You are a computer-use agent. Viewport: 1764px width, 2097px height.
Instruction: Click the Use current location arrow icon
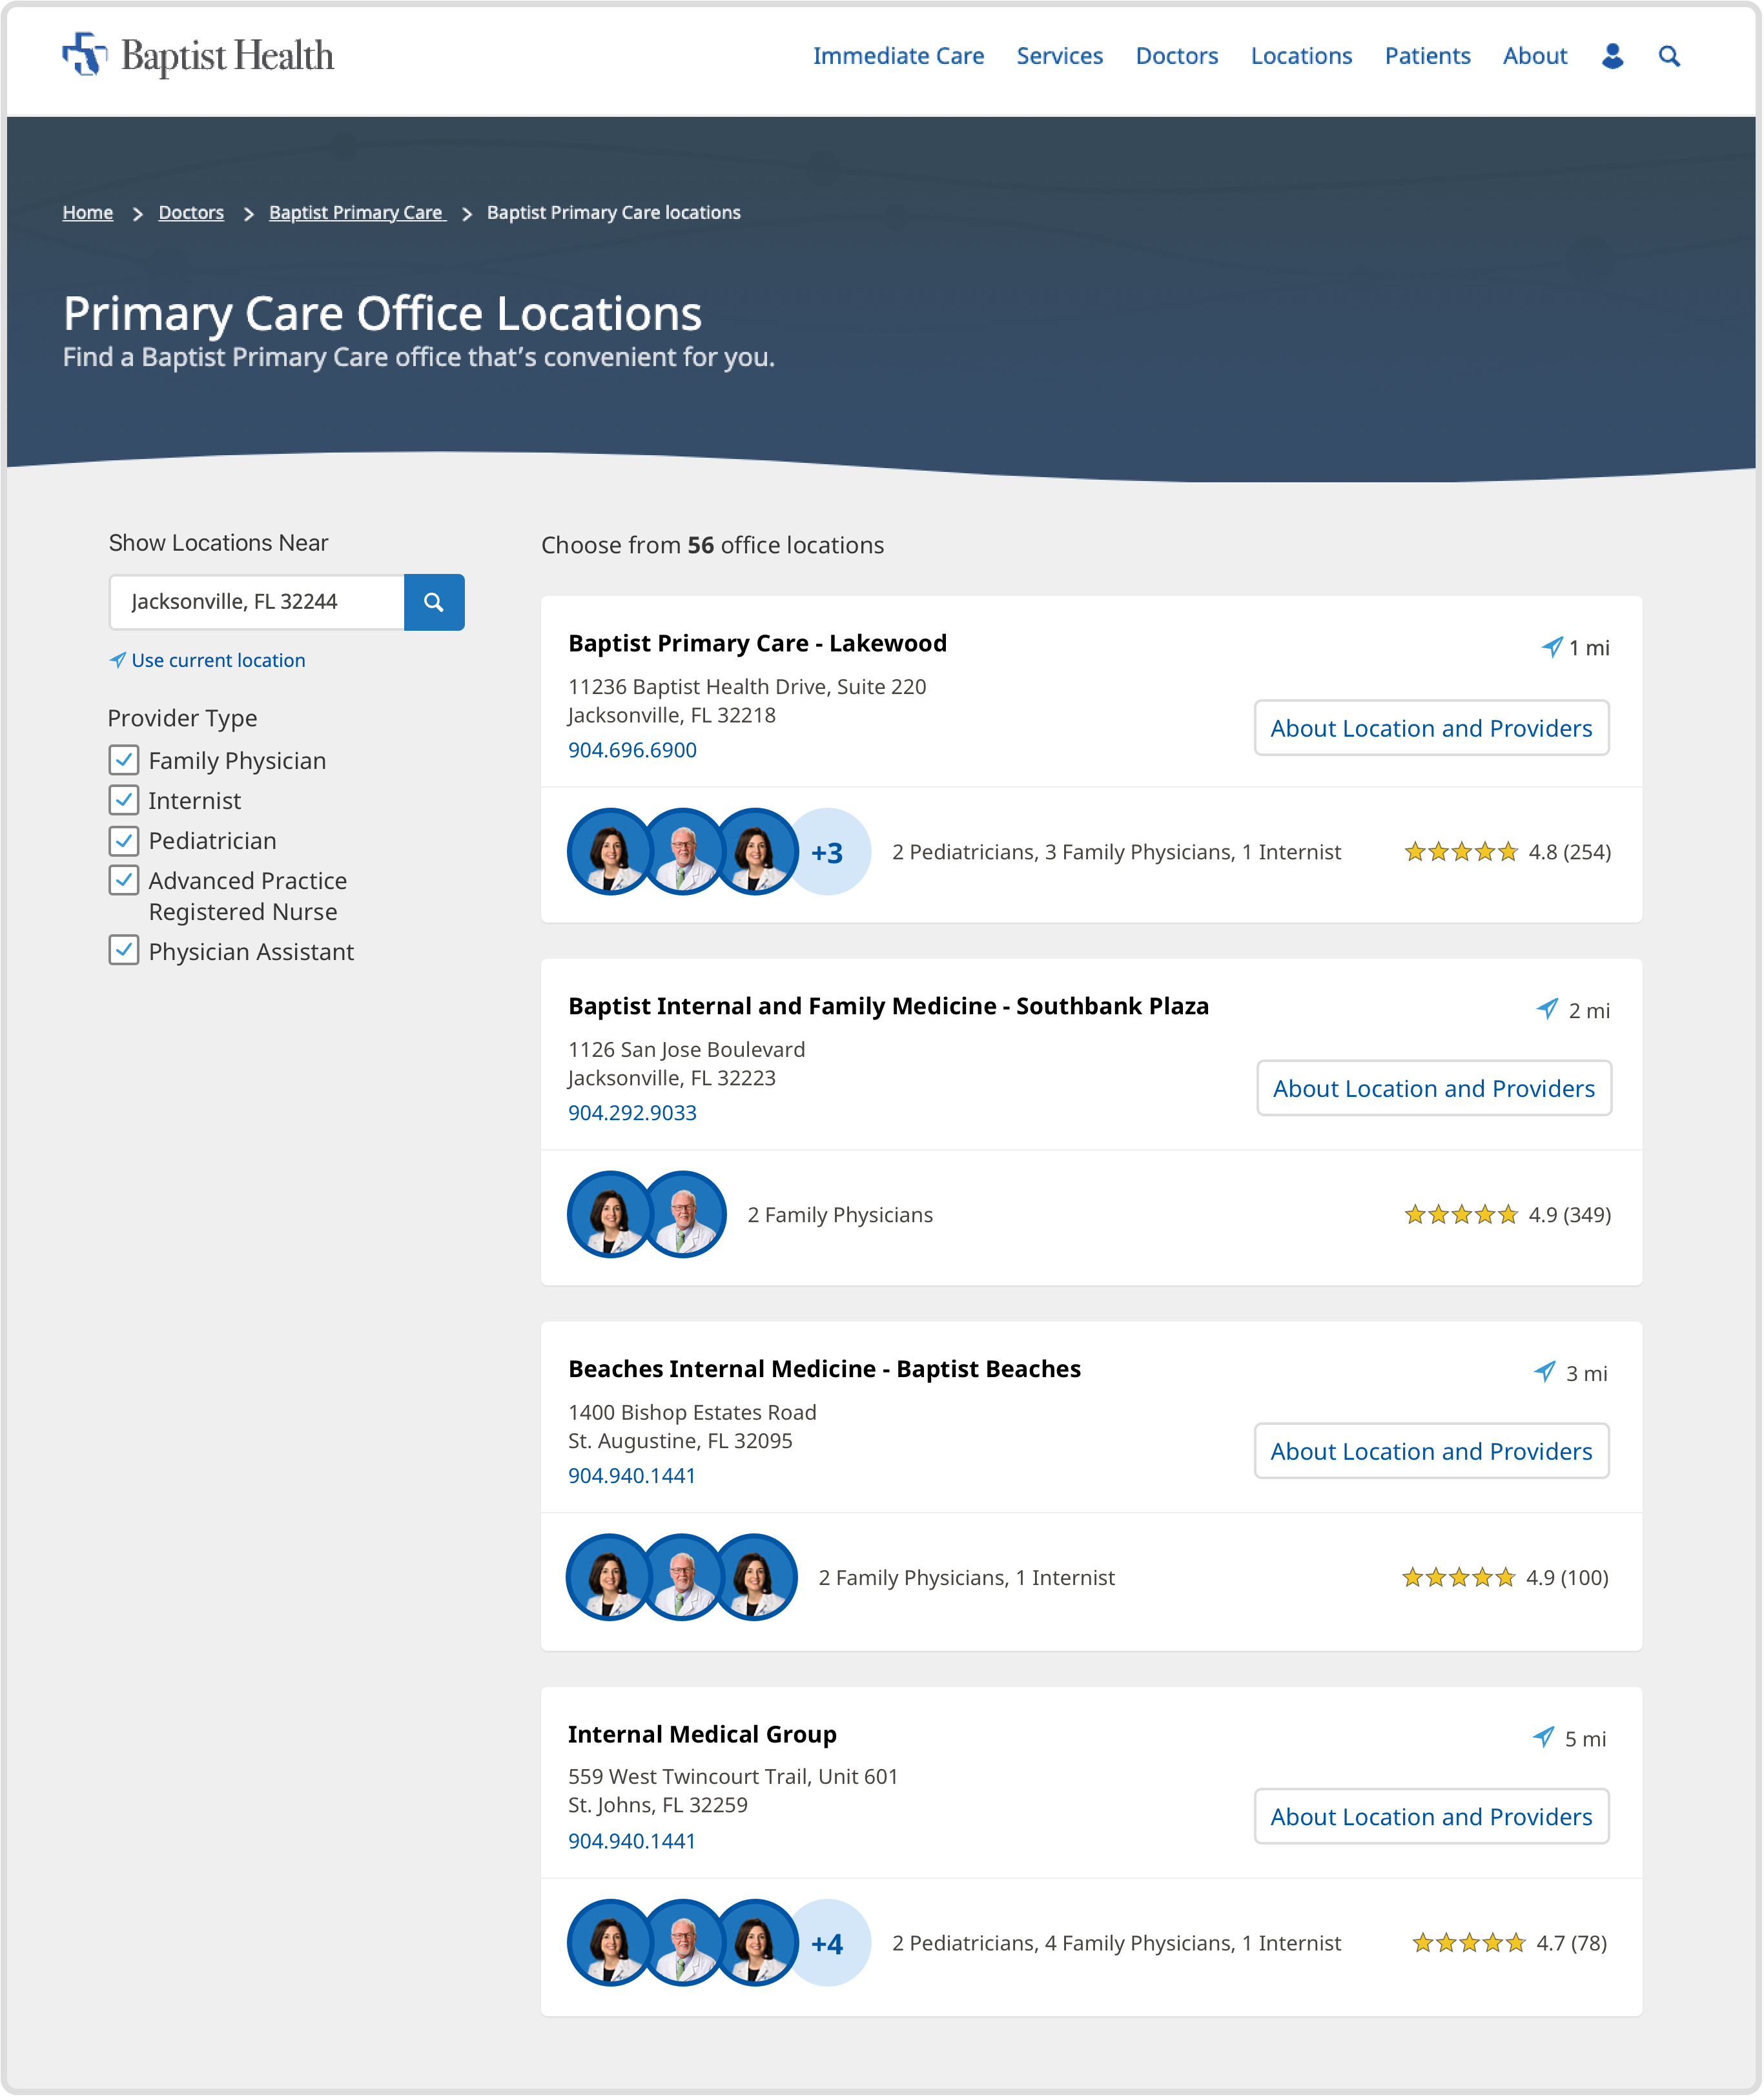[x=118, y=660]
